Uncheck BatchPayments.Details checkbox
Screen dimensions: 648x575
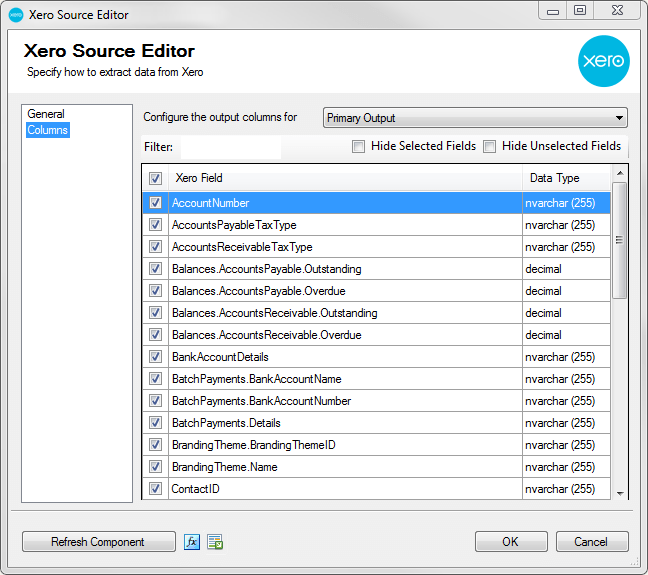click(155, 422)
